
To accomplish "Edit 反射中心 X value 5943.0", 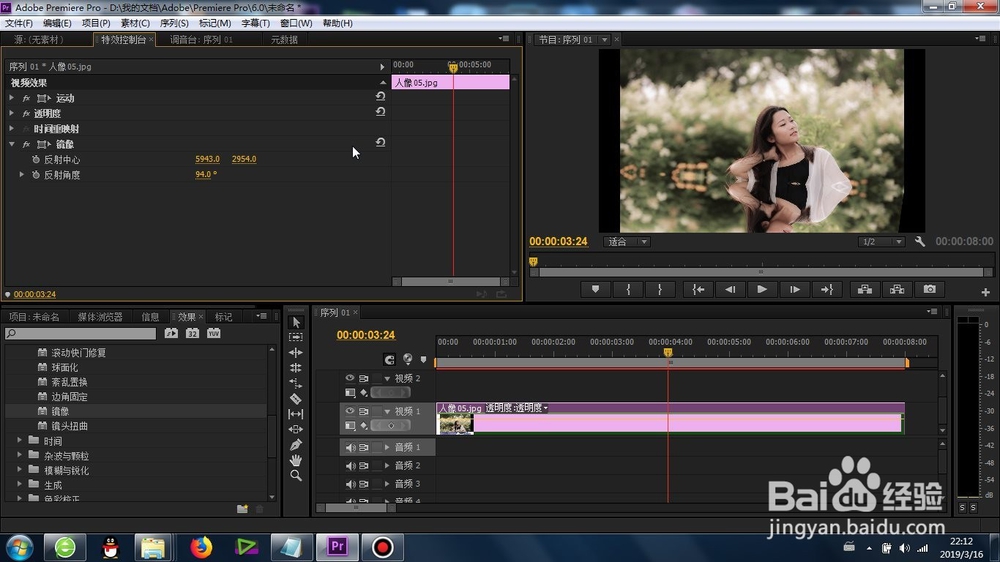I will click(207, 159).
